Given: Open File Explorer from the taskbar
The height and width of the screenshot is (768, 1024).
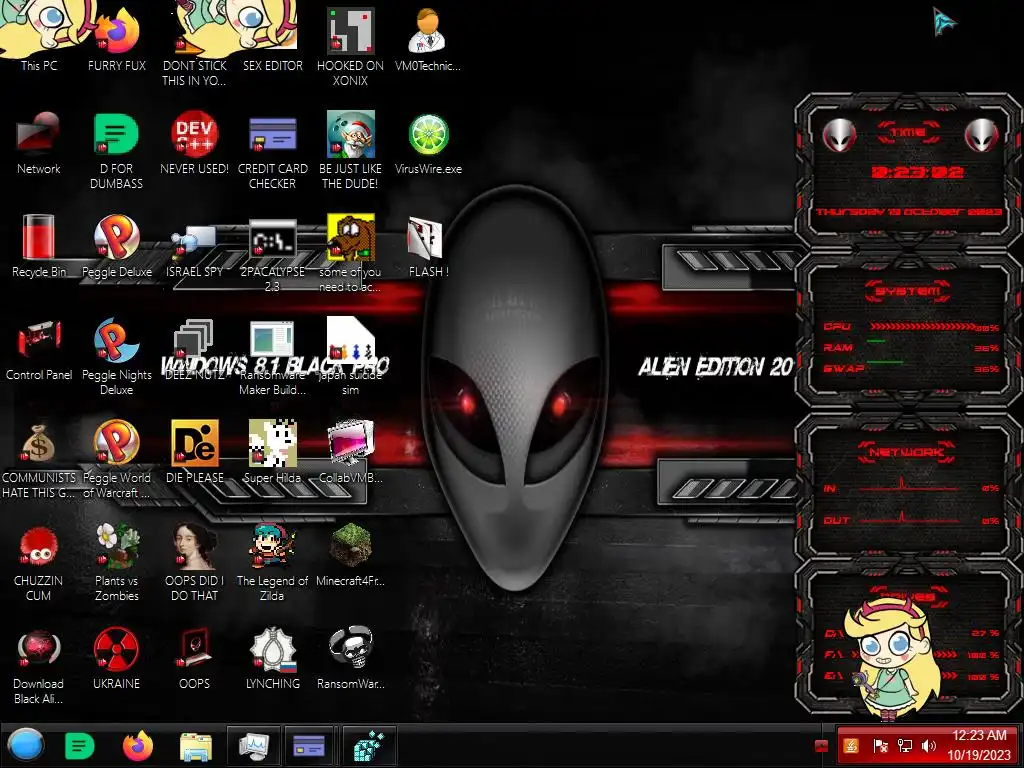Looking at the screenshot, I should pos(196,746).
